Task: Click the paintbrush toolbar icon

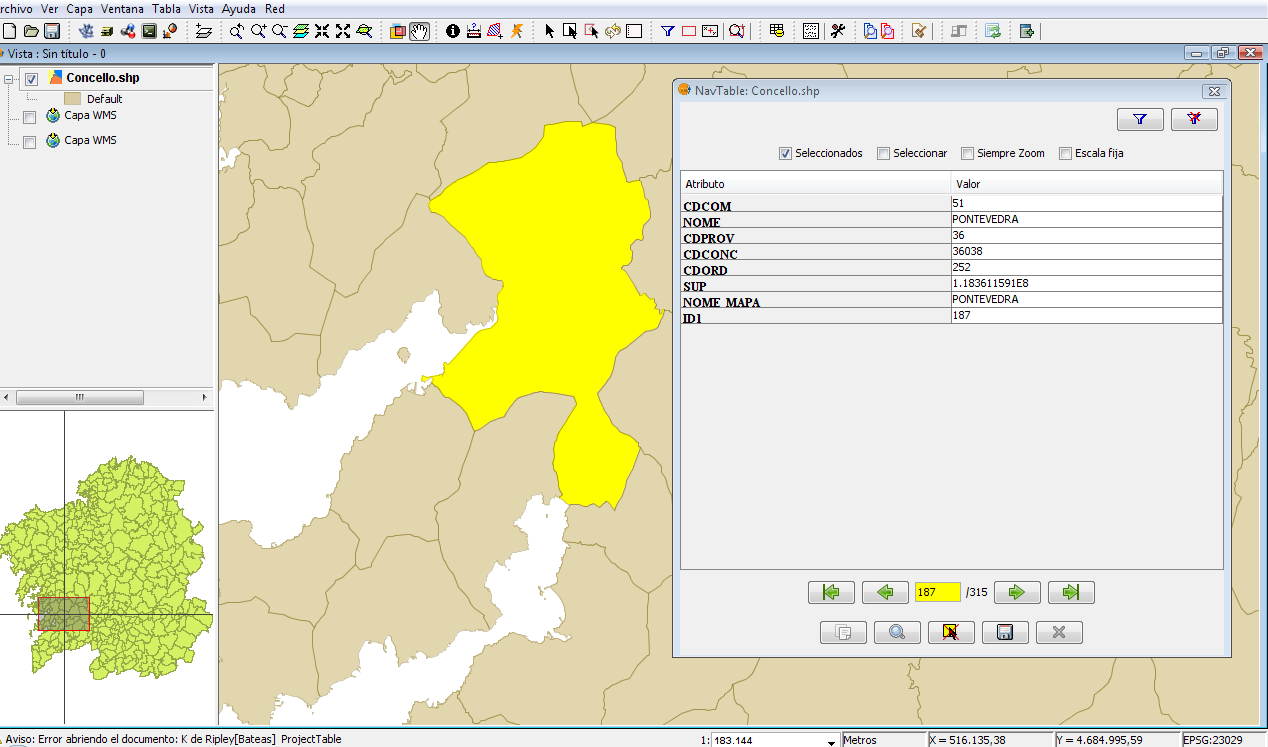Action: [919, 31]
